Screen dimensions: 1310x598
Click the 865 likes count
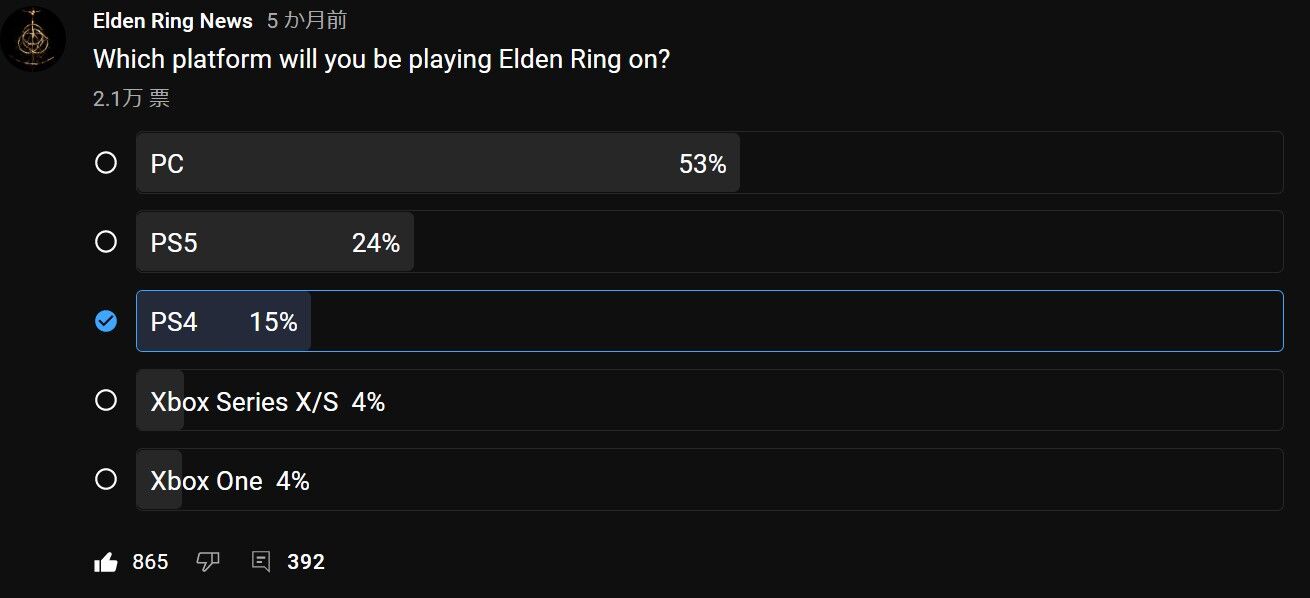(150, 562)
